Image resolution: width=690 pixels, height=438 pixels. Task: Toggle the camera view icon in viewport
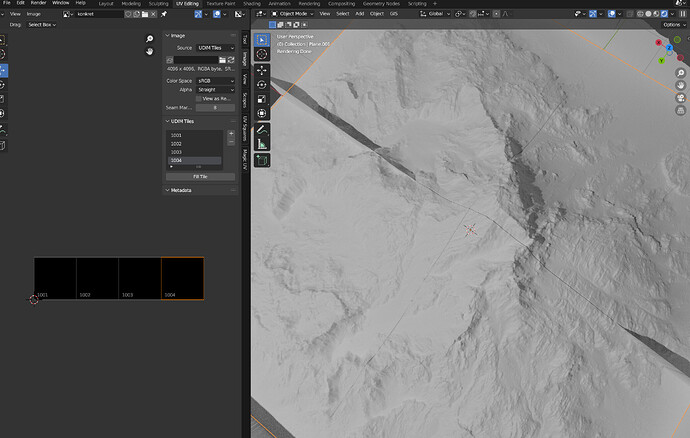[x=681, y=98]
